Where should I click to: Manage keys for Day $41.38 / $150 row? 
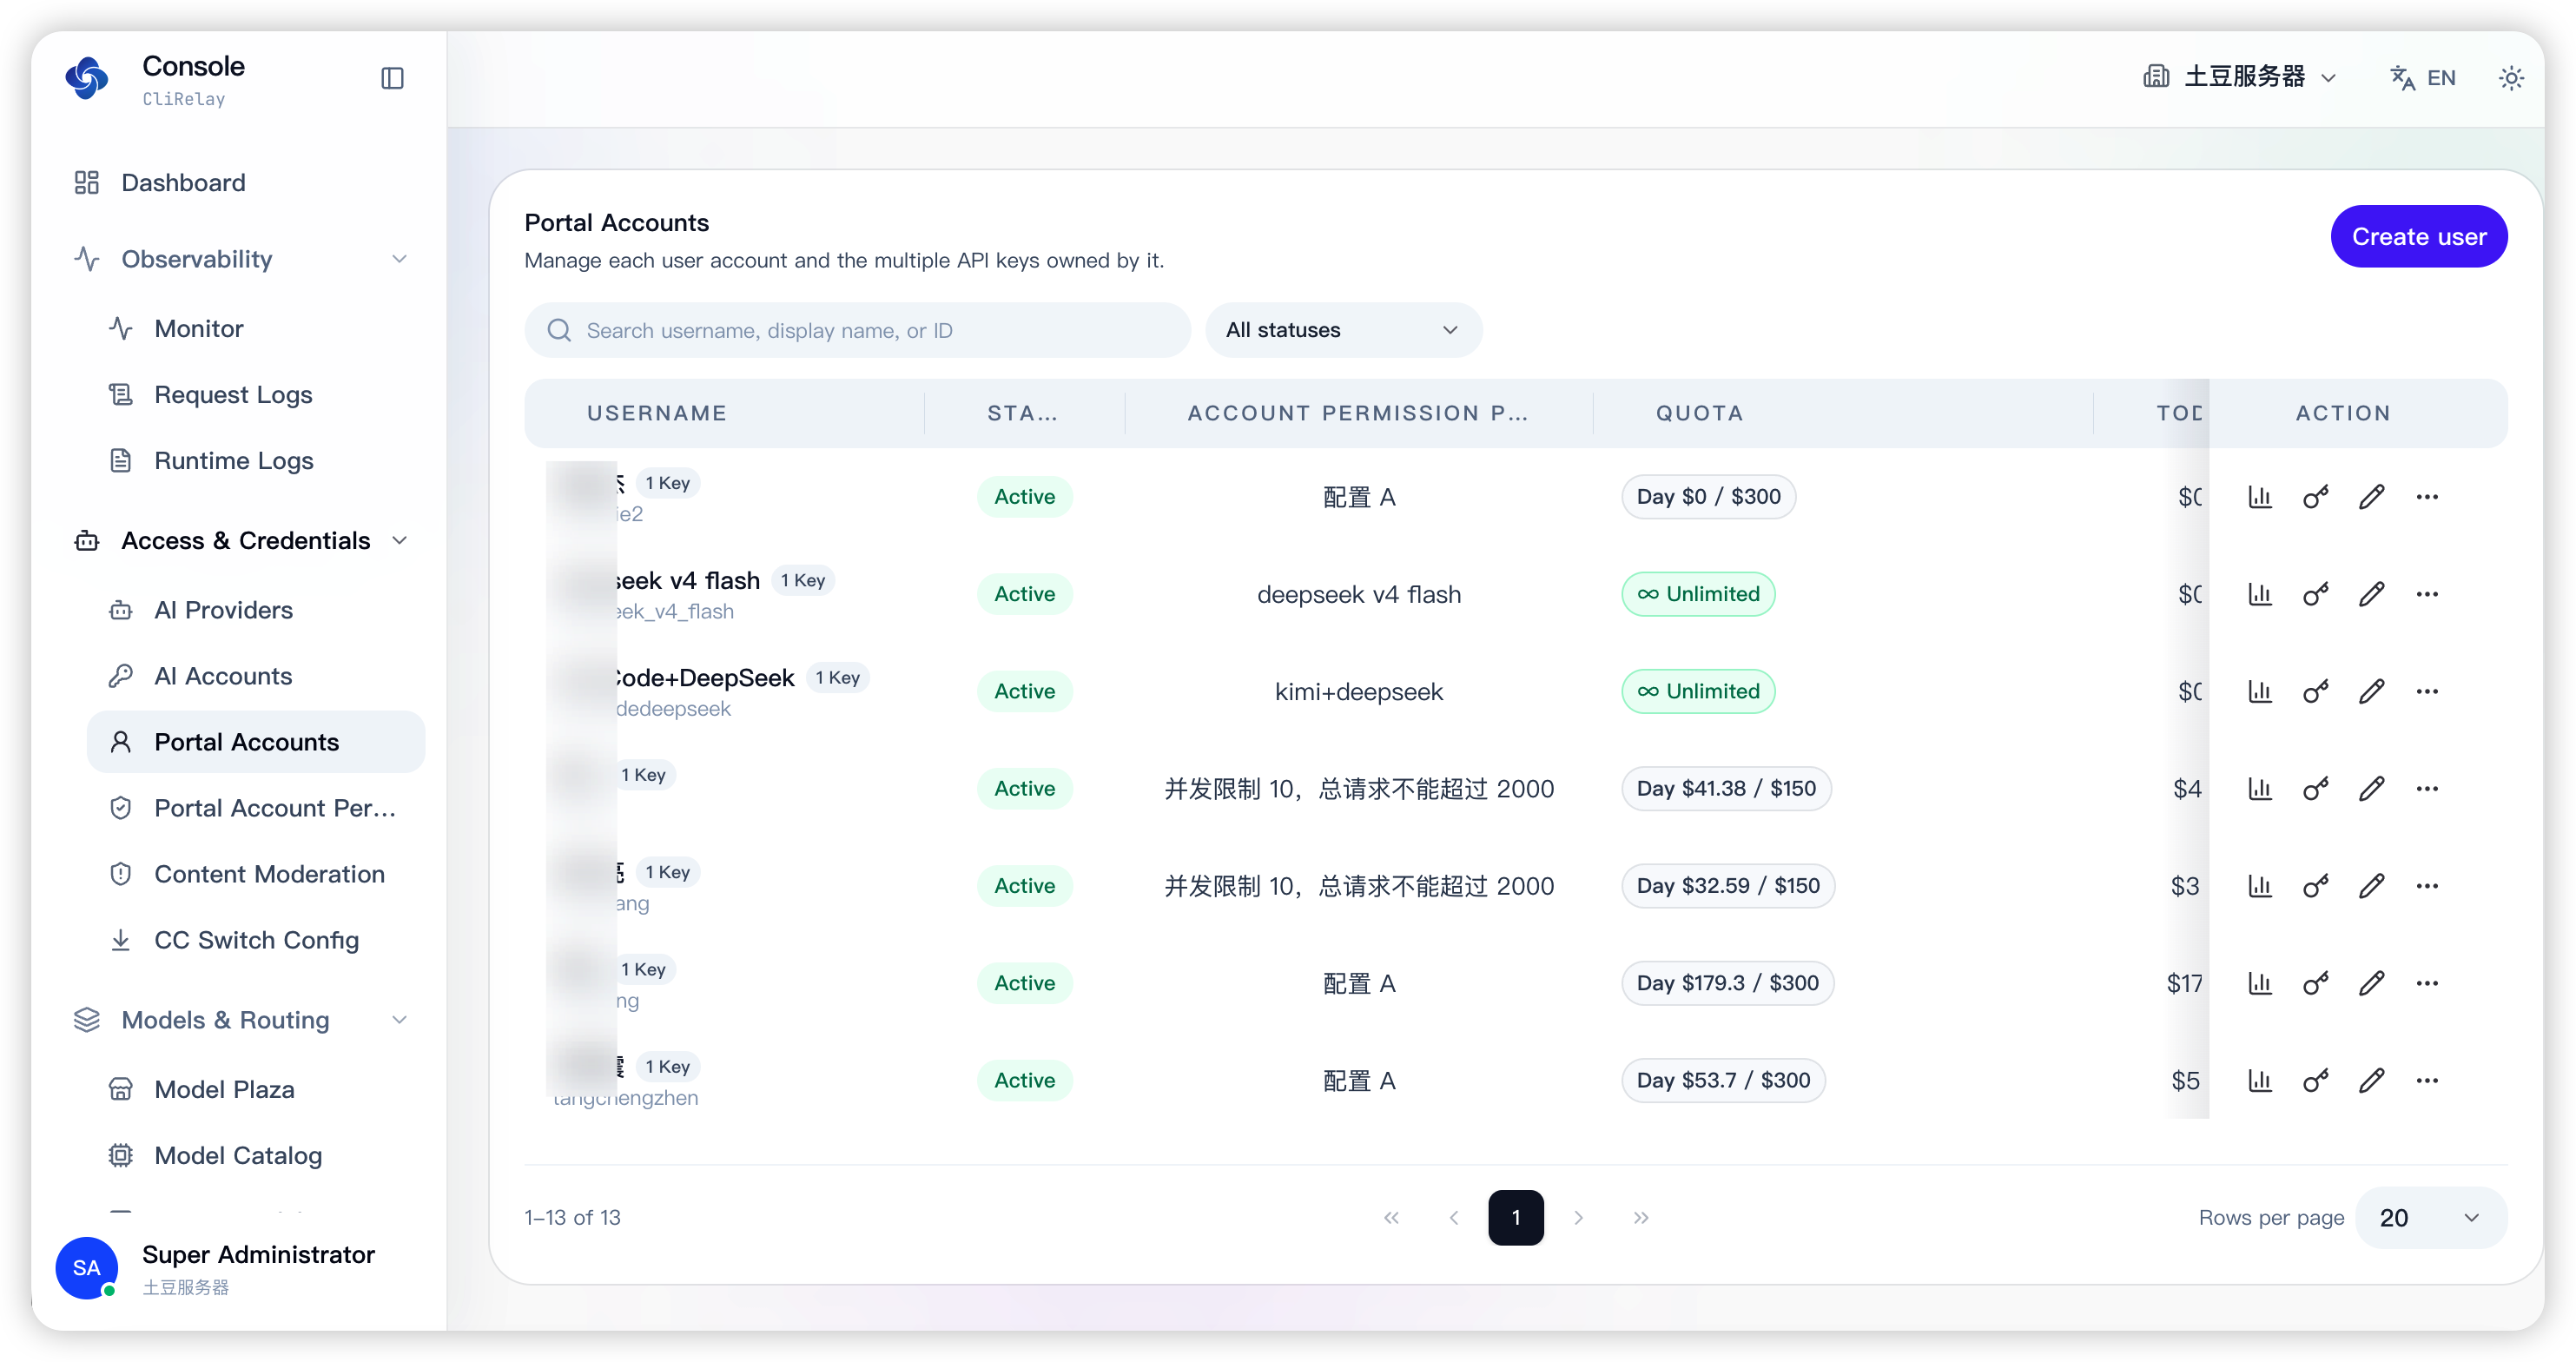(x=2316, y=789)
